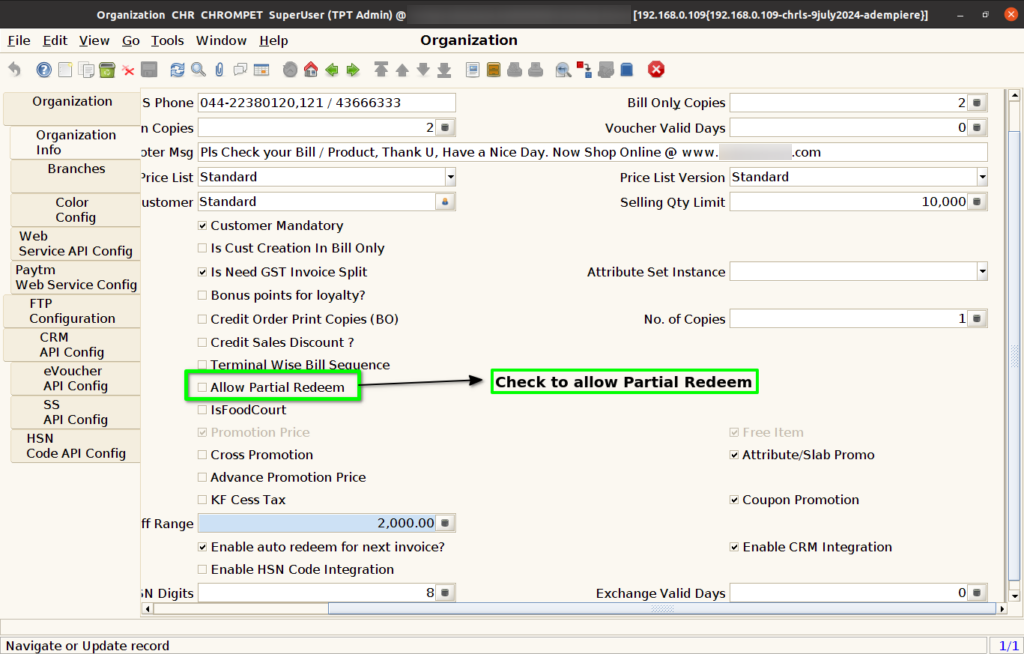Uncheck the Coupon Promotion checkbox
The image size is (1024, 654).
734,500
